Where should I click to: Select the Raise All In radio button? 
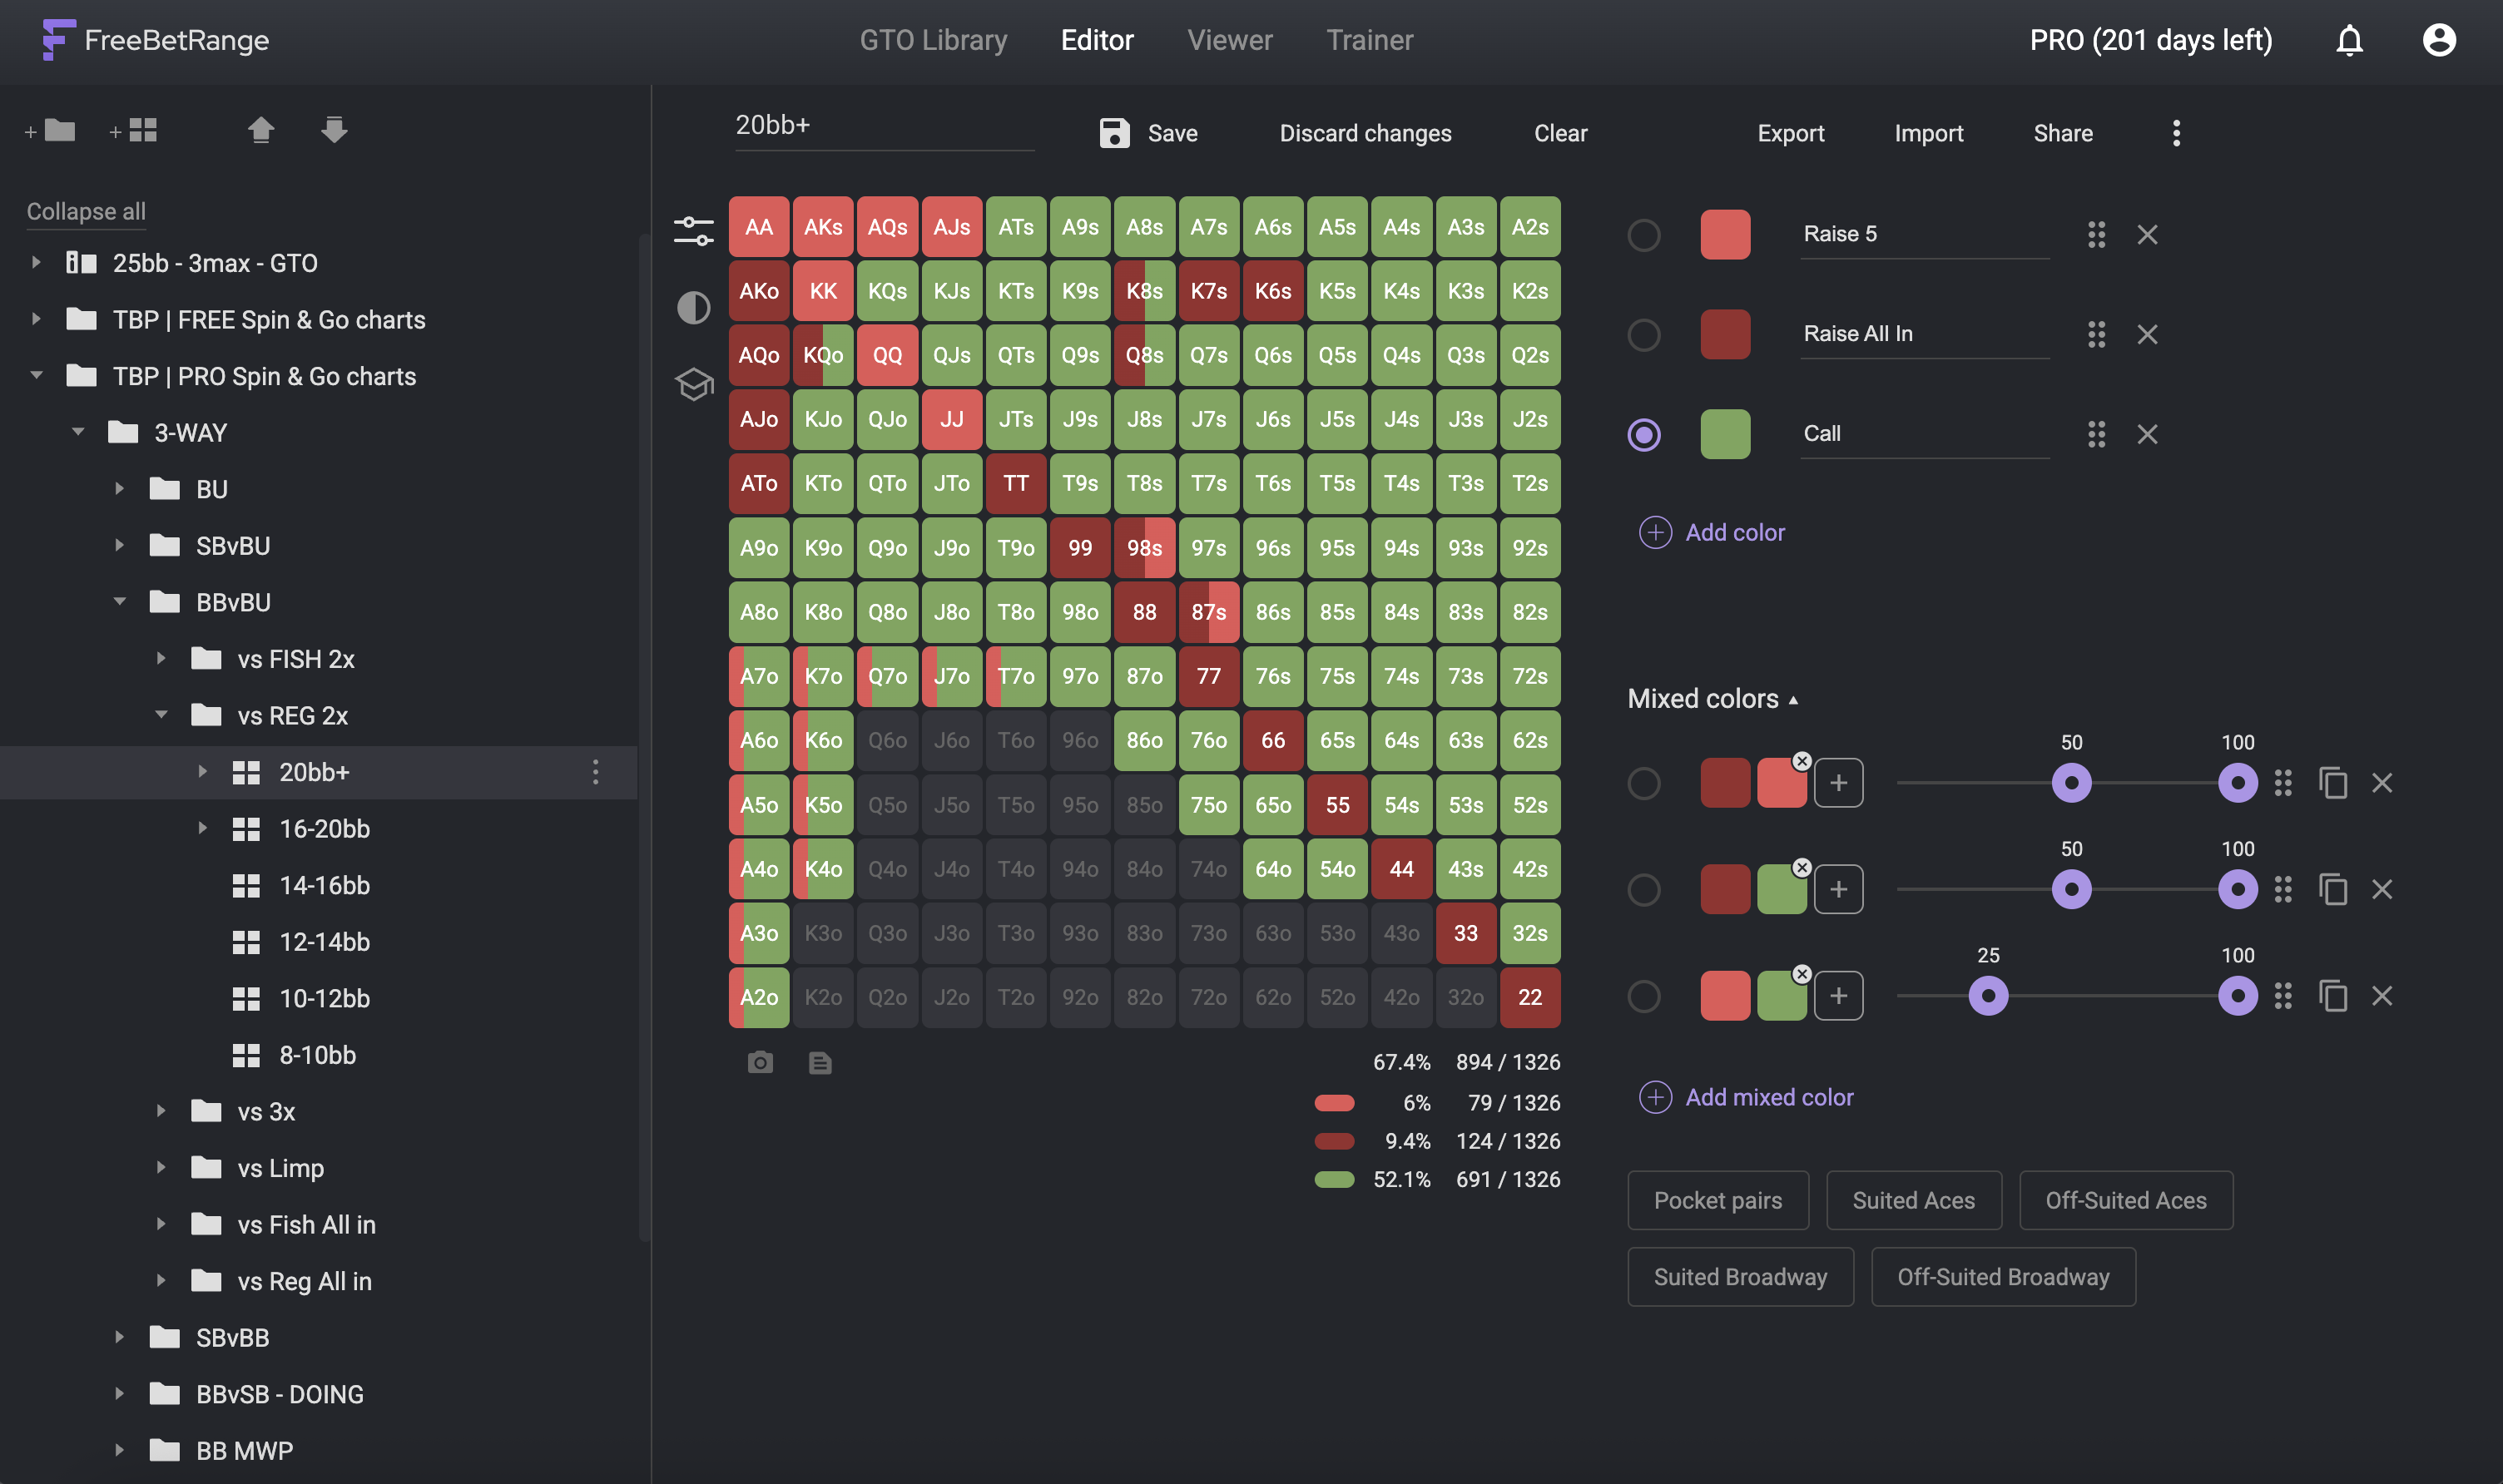1644,334
